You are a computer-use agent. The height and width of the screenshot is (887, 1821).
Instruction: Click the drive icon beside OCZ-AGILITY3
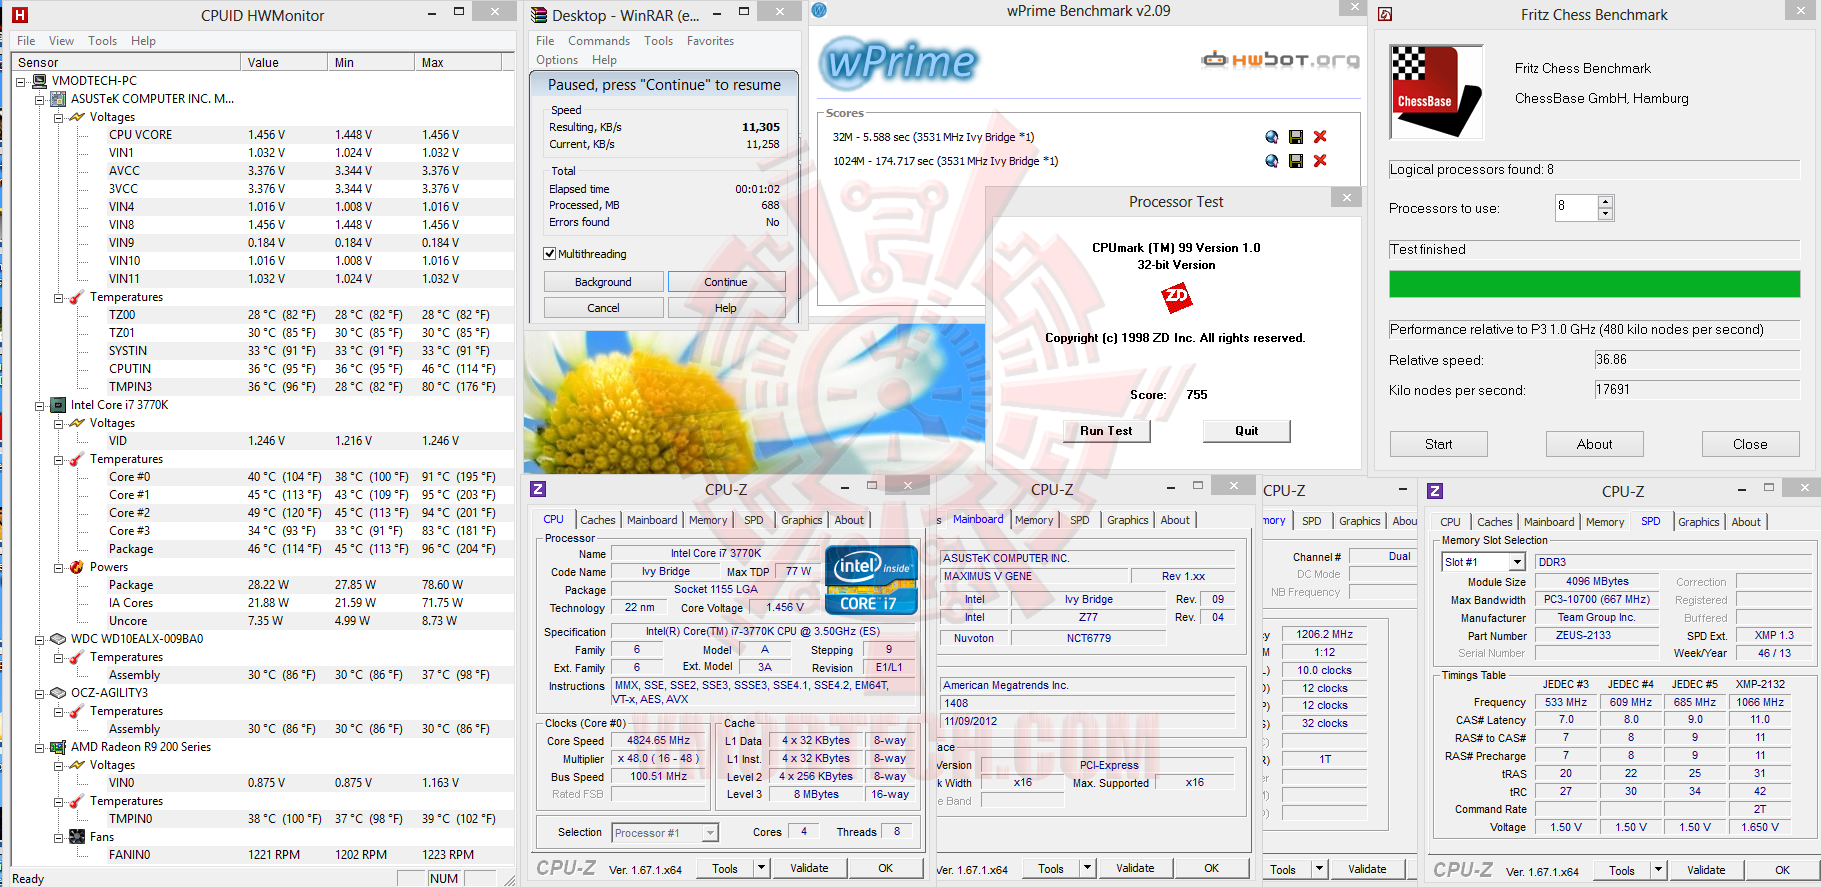click(x=59, y=693)
